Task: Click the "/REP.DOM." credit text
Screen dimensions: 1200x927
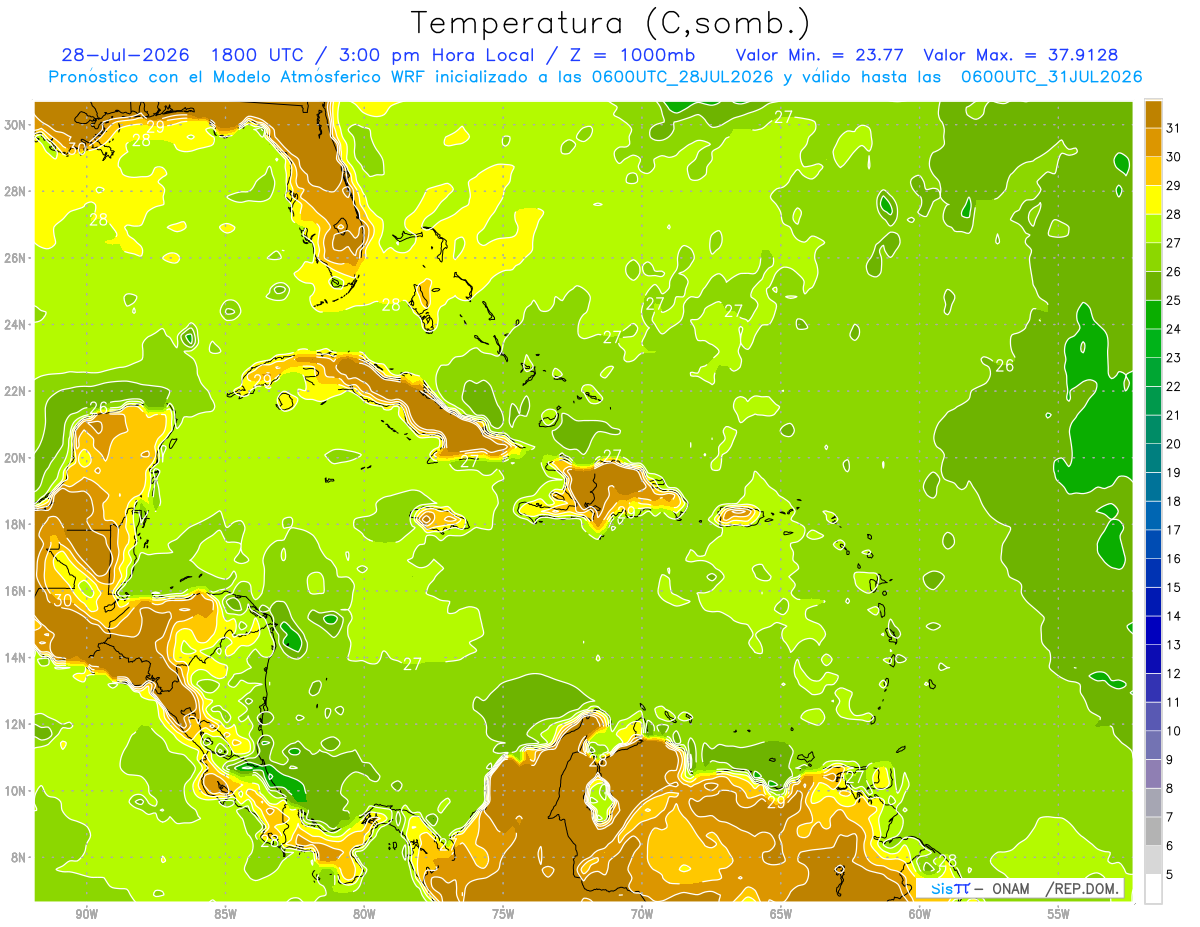Action: click(x=1083, y=889)
